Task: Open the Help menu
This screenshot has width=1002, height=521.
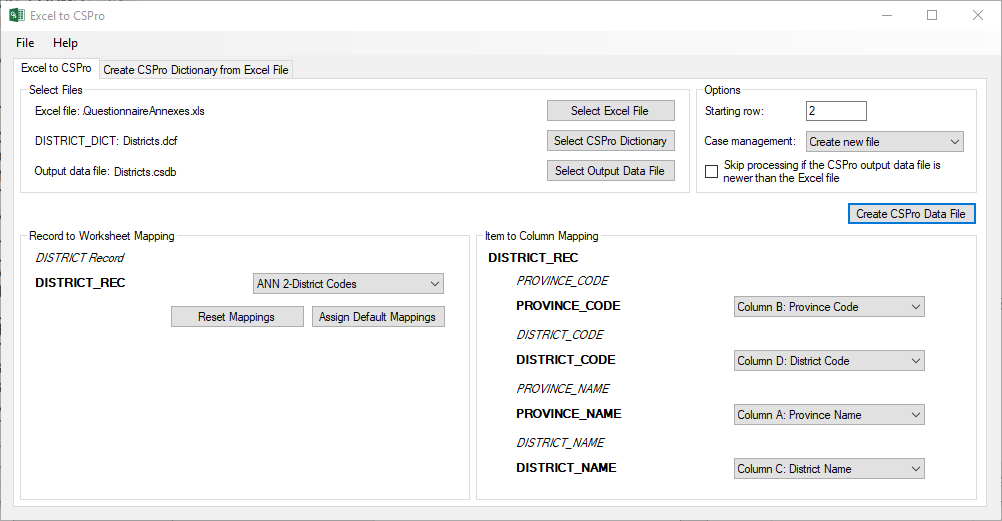Action: (65, 43)
